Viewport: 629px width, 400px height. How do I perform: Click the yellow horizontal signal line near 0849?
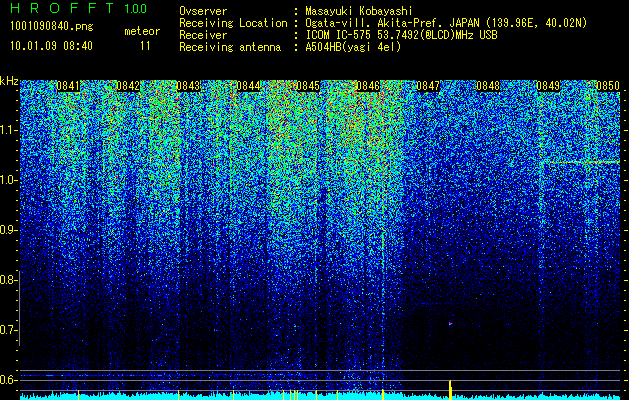584,162
